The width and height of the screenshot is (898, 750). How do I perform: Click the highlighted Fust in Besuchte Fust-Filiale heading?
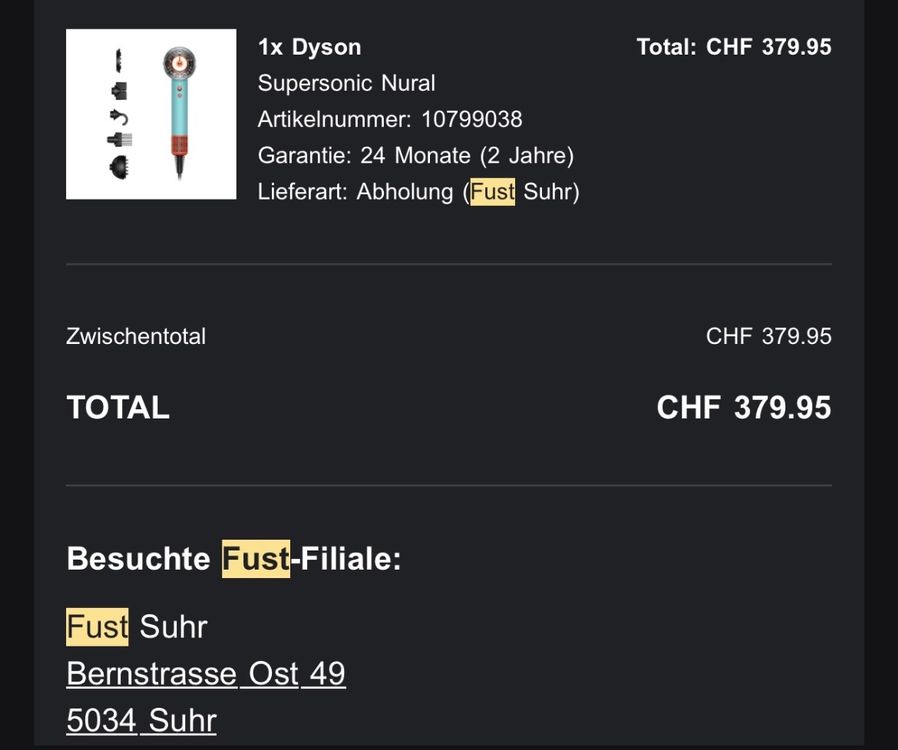256,558
